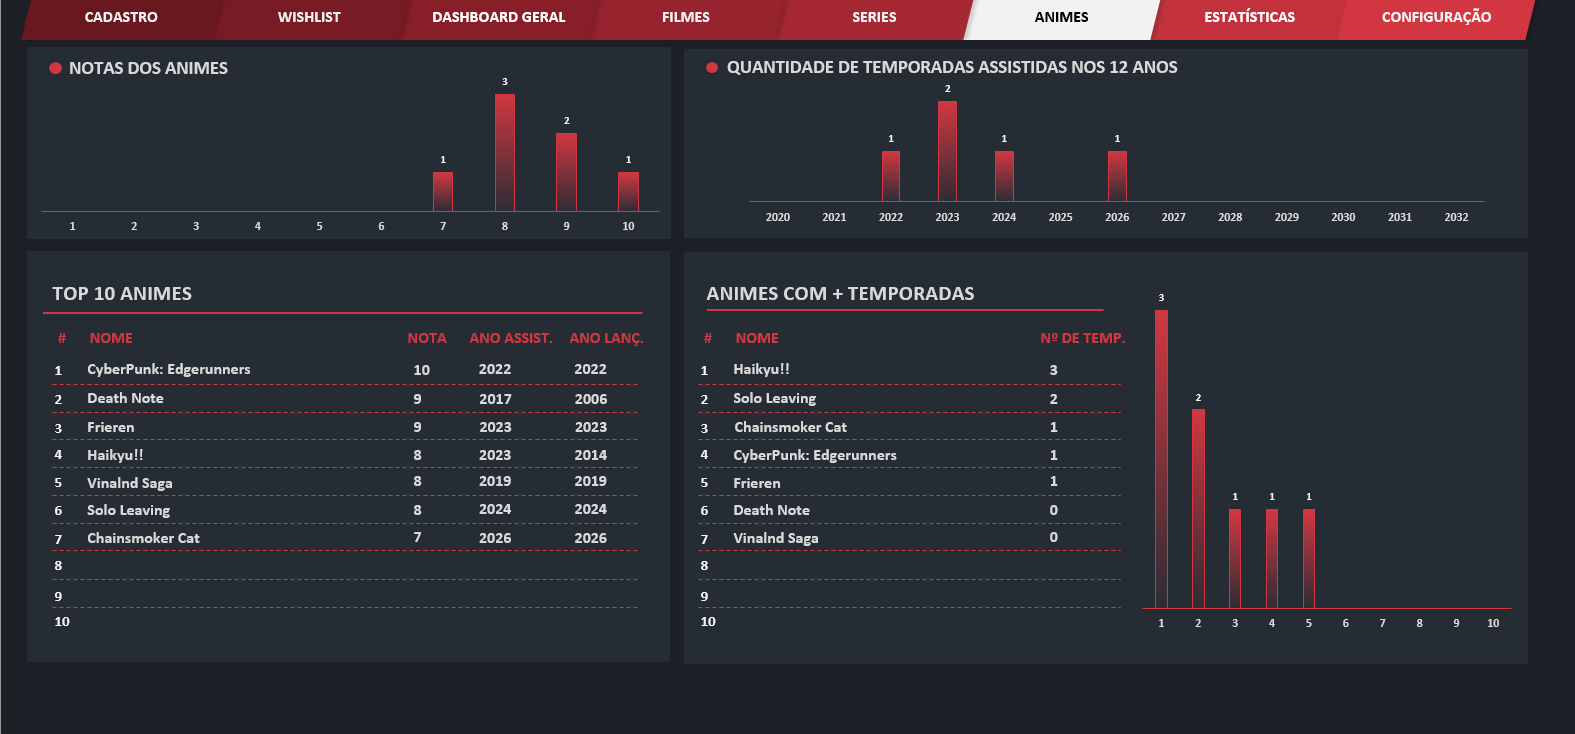
Task: Click the rating 8 bar in Notas dos Animes
Action: click(x=505, y=153)
